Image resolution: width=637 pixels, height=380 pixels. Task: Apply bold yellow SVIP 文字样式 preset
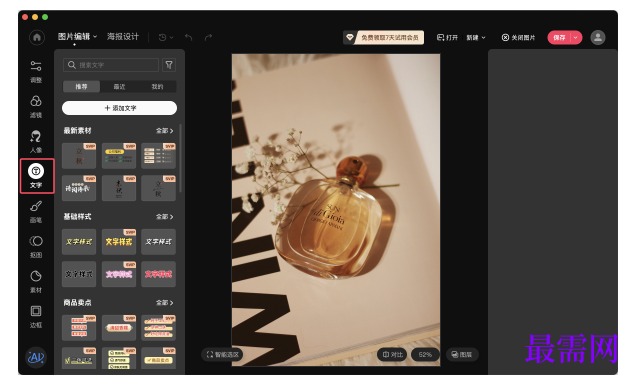coord(119,242)
